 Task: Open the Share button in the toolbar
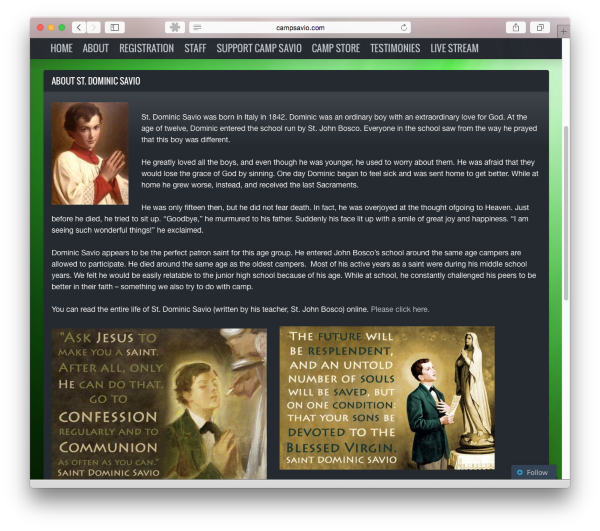pos(516,28)
